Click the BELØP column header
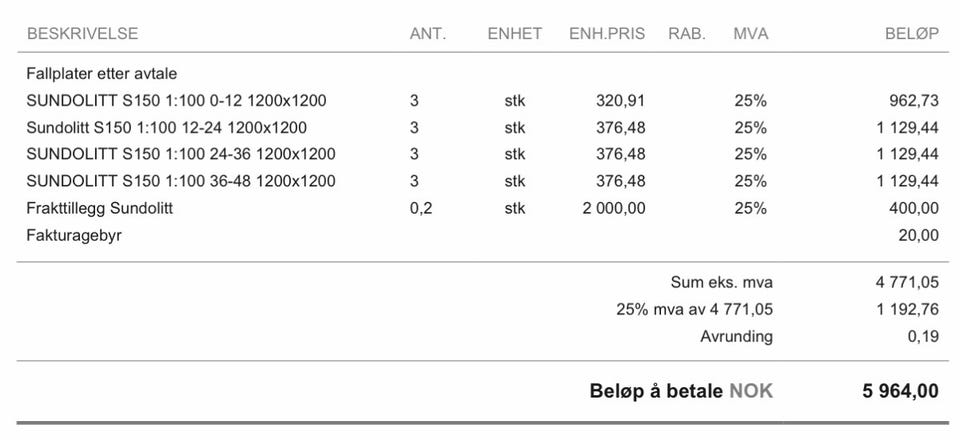Screen dimensions: 960x440 (911, 34)
